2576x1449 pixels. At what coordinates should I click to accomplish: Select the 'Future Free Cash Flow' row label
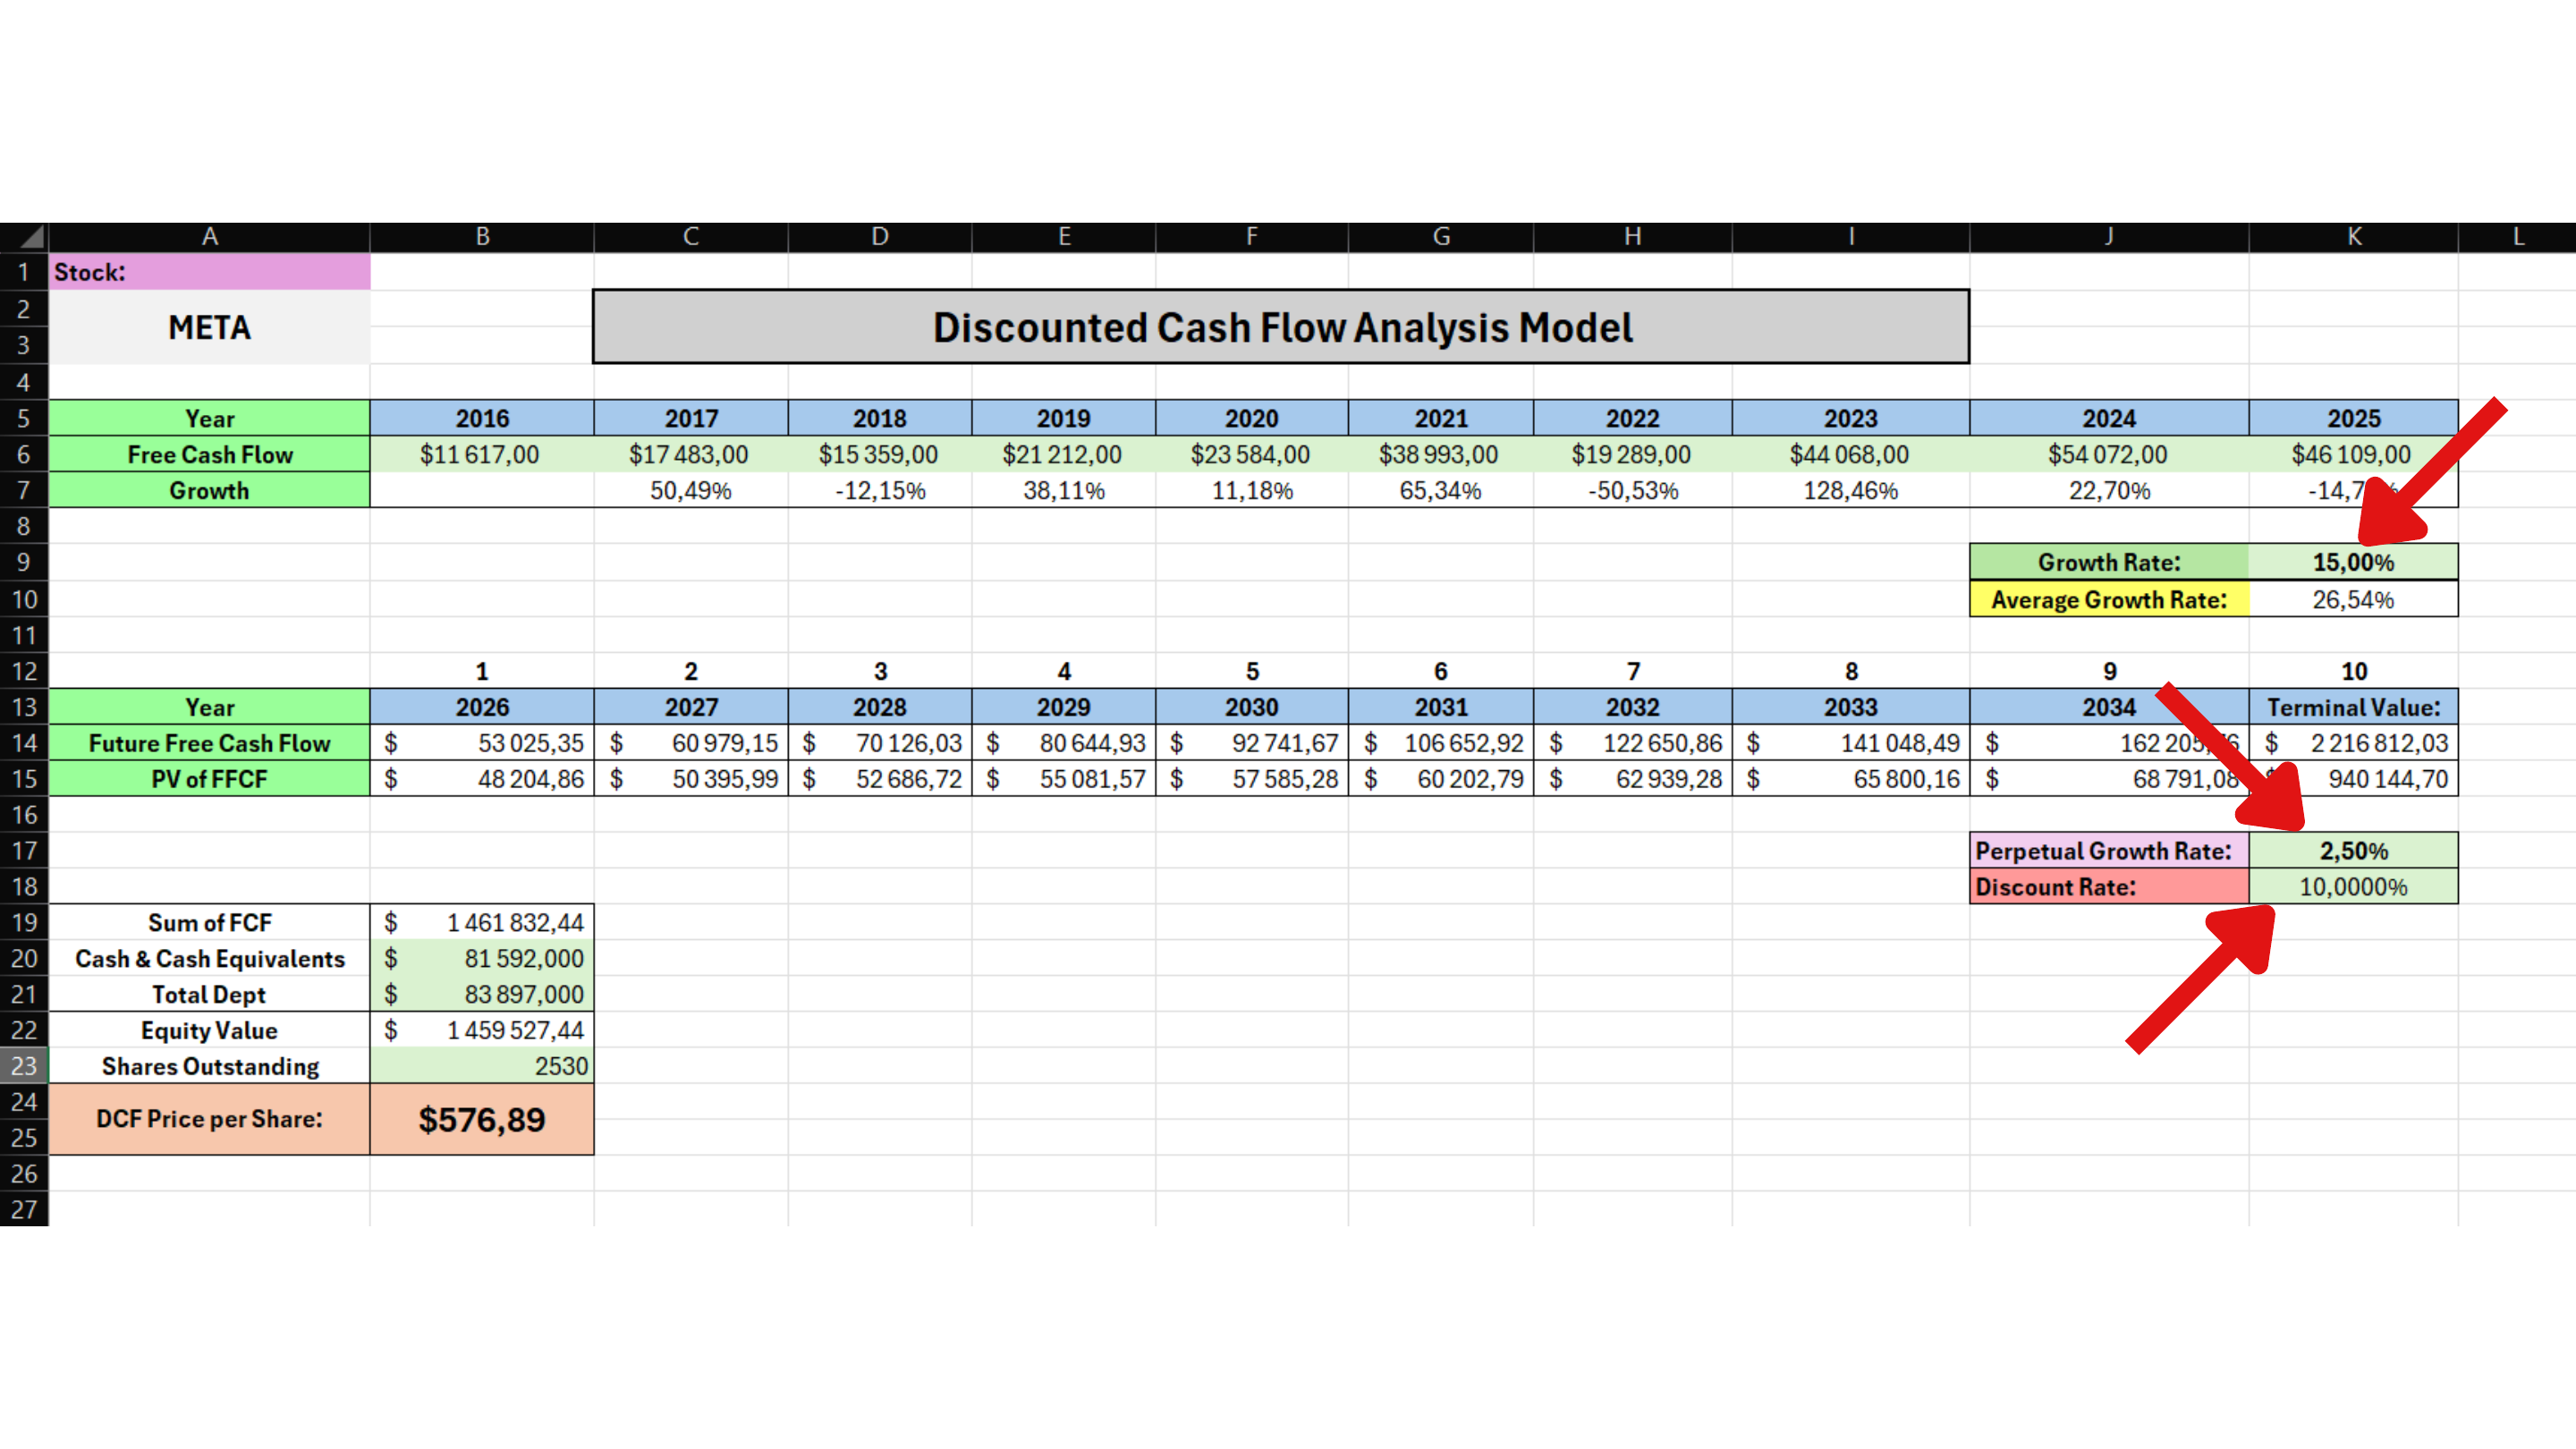(x=209, y=743)
